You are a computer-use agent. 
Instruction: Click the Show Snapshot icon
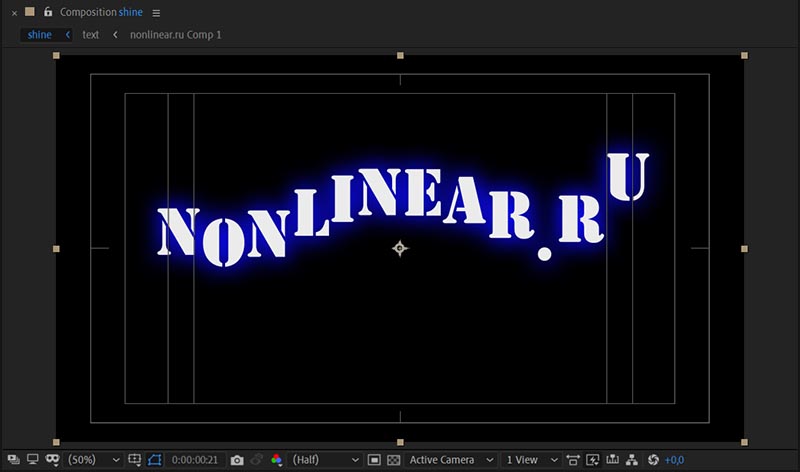[257, 460]
